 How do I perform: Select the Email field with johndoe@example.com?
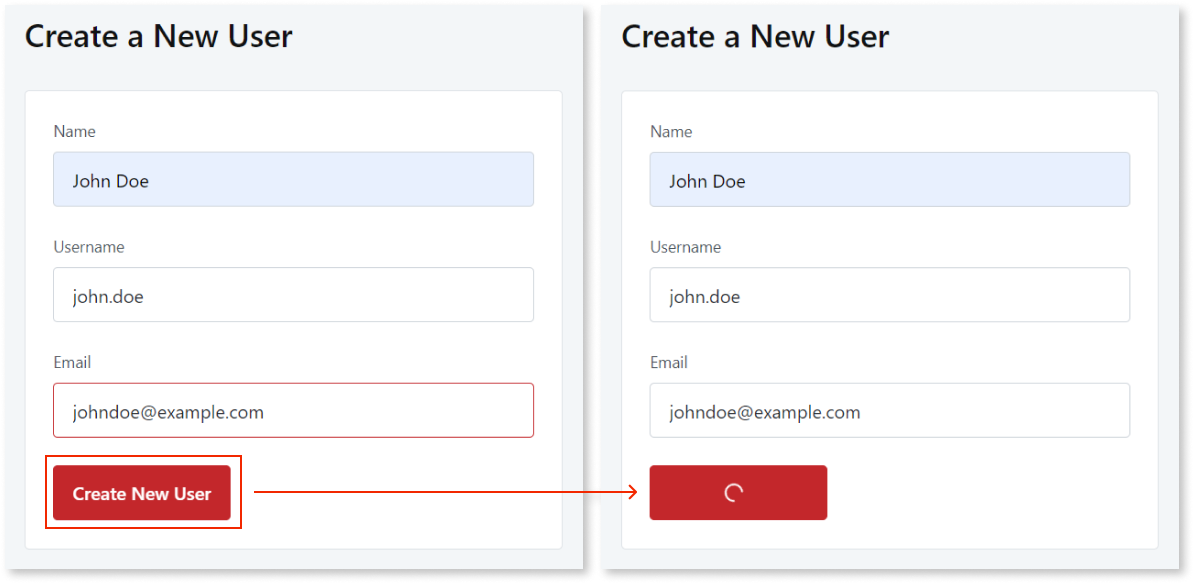293,410
